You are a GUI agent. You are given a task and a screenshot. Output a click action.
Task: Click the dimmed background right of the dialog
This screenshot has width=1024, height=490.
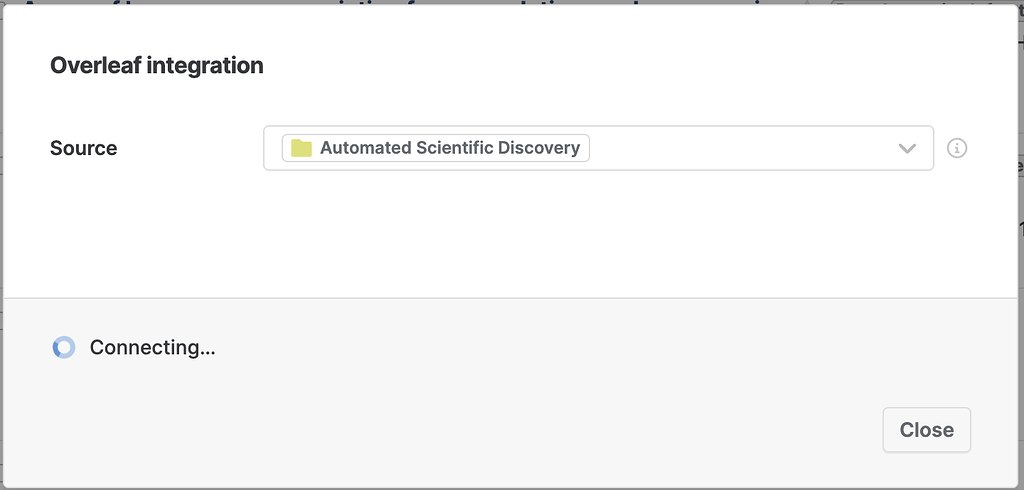point(1020,250)
